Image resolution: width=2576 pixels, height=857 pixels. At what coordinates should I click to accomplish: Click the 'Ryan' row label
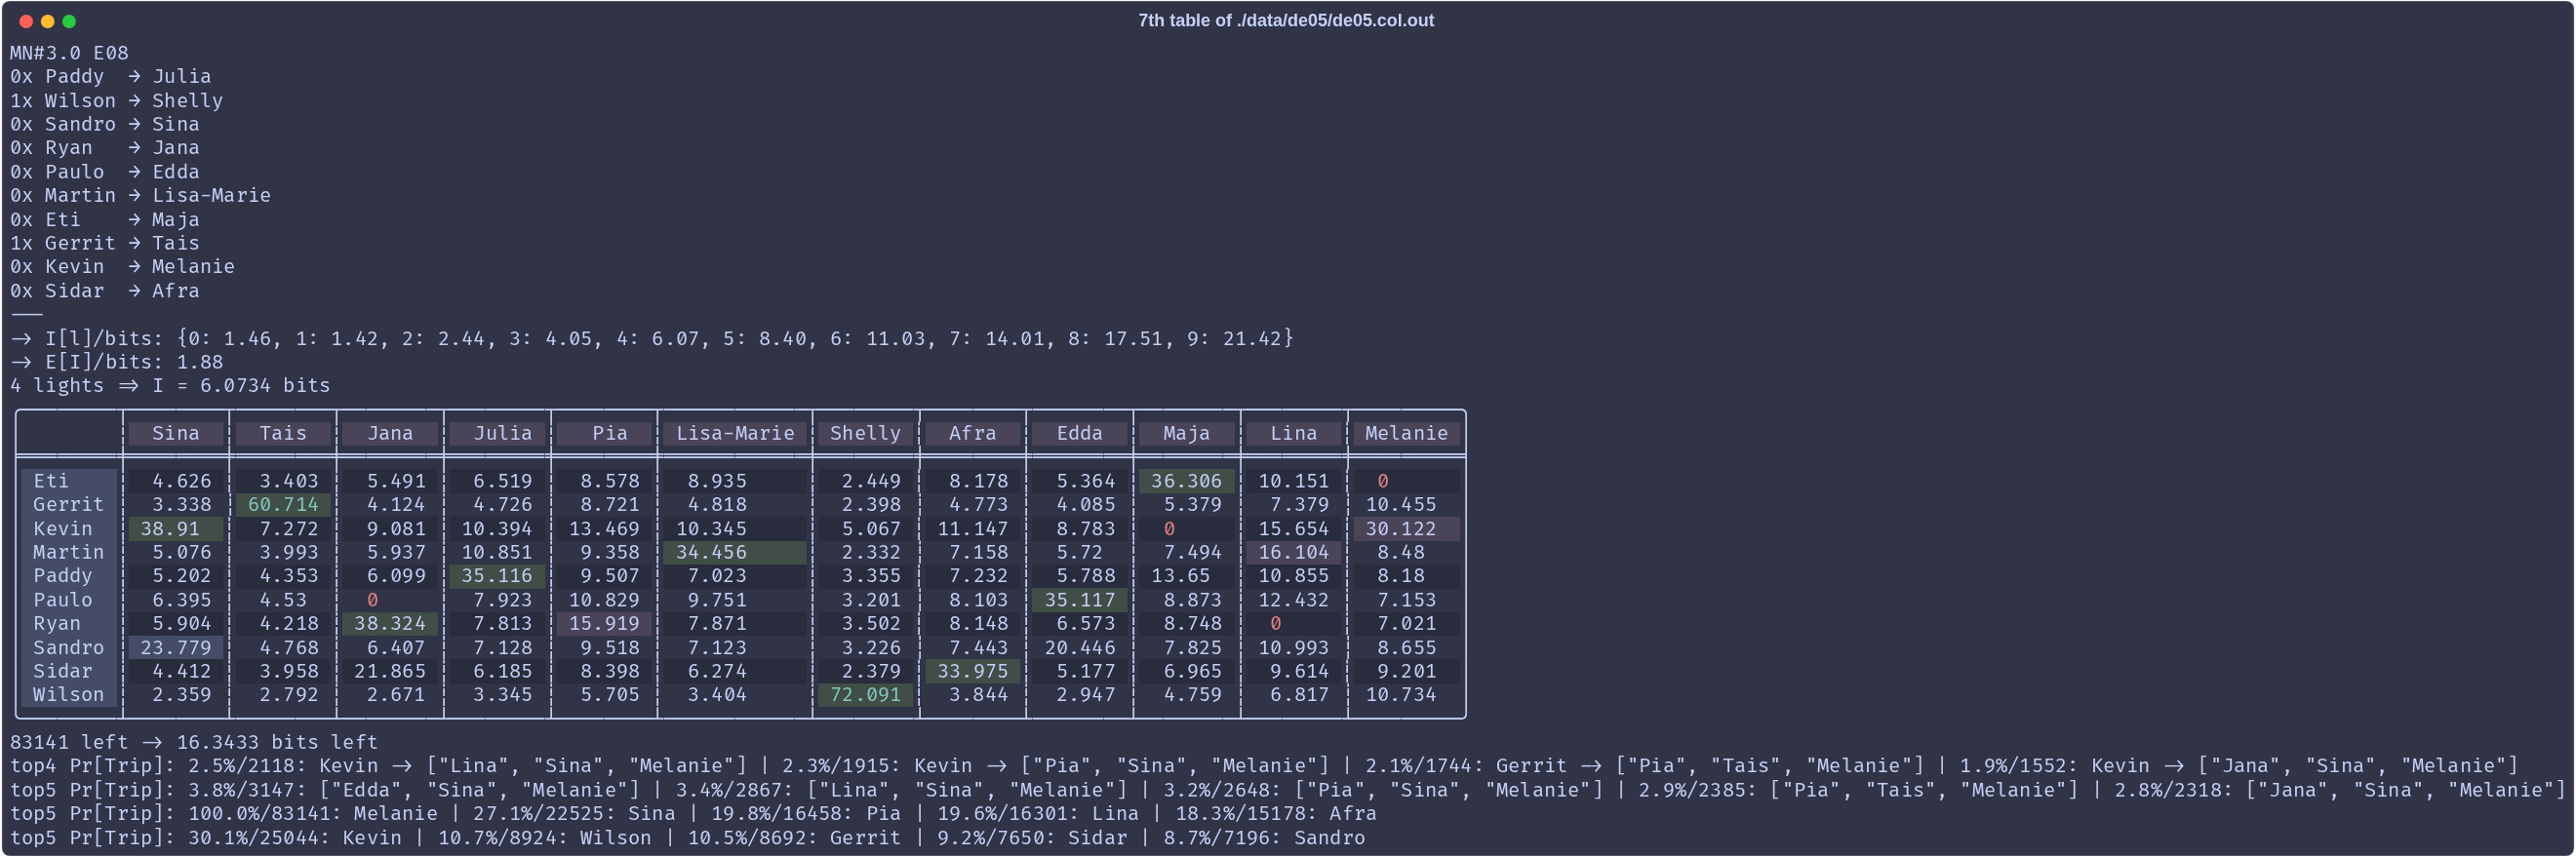pos(69,624)
